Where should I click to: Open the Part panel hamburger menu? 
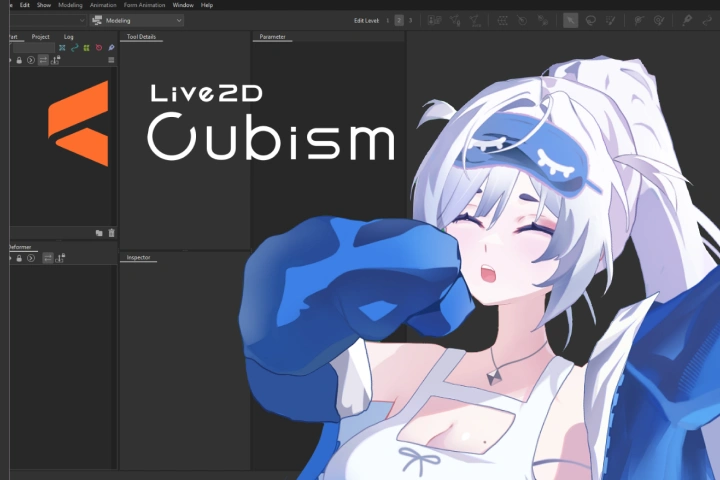click(111, 60)
